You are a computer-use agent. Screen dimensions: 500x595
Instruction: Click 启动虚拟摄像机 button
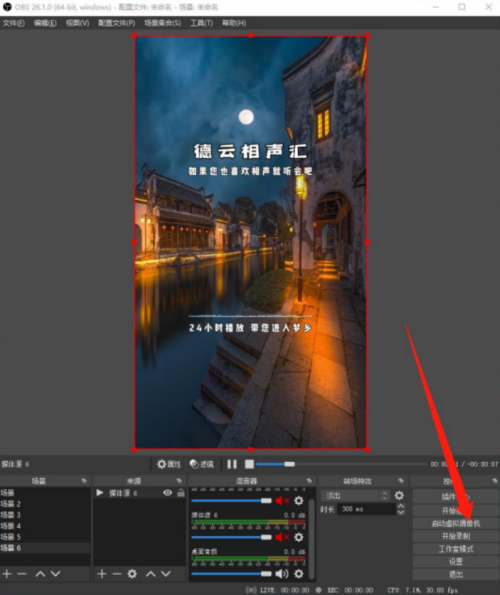[x=456, y=524]
